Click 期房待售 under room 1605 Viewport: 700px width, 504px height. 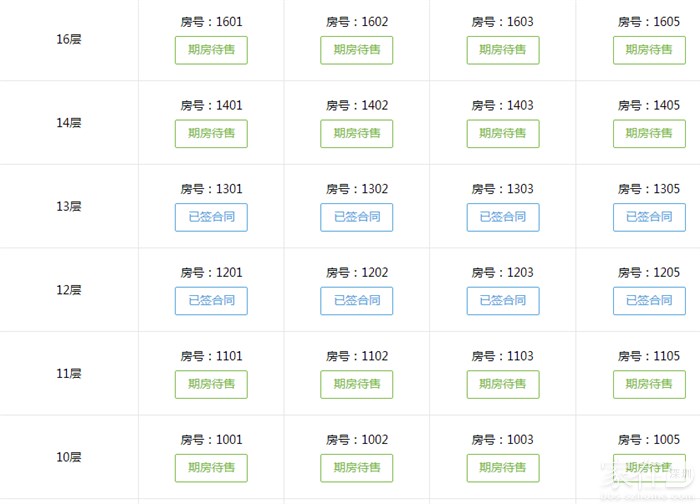[x=649, y=50]
